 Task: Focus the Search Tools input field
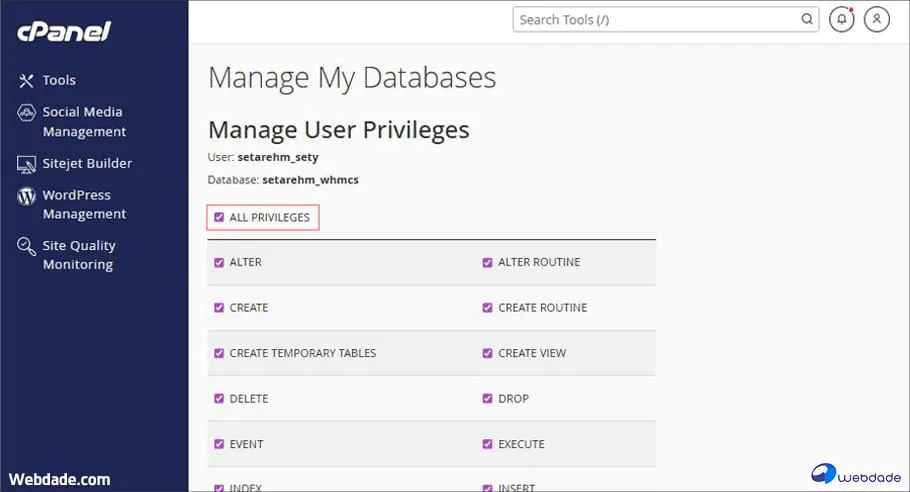click(x=655, y=19)
